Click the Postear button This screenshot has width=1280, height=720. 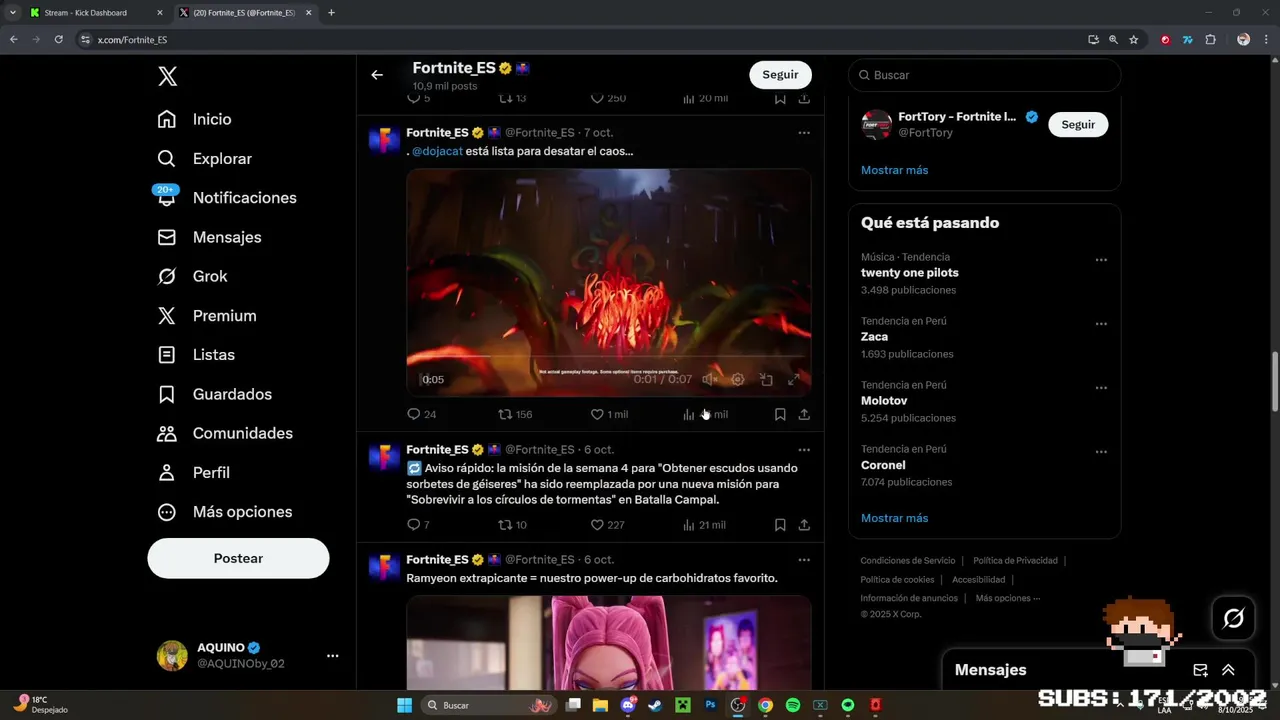[x=238, y=558]
